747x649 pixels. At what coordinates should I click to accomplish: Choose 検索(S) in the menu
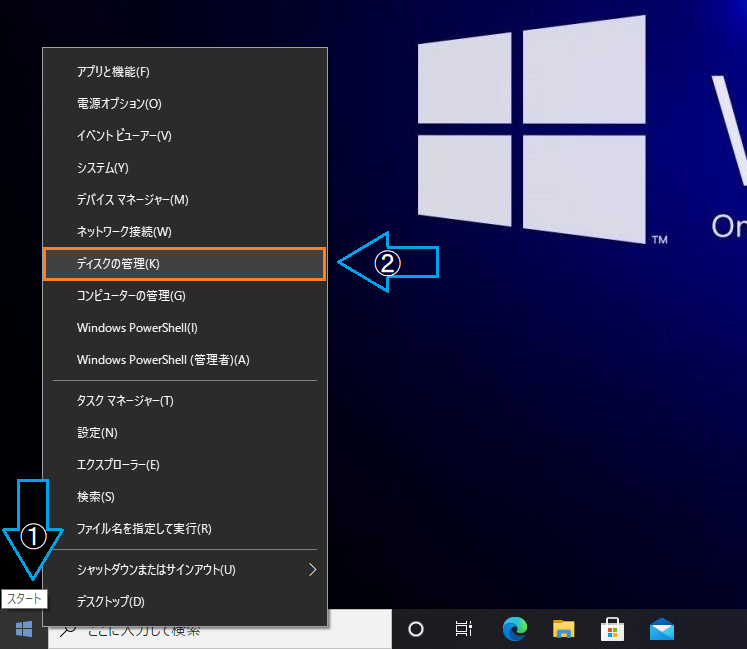185,497
